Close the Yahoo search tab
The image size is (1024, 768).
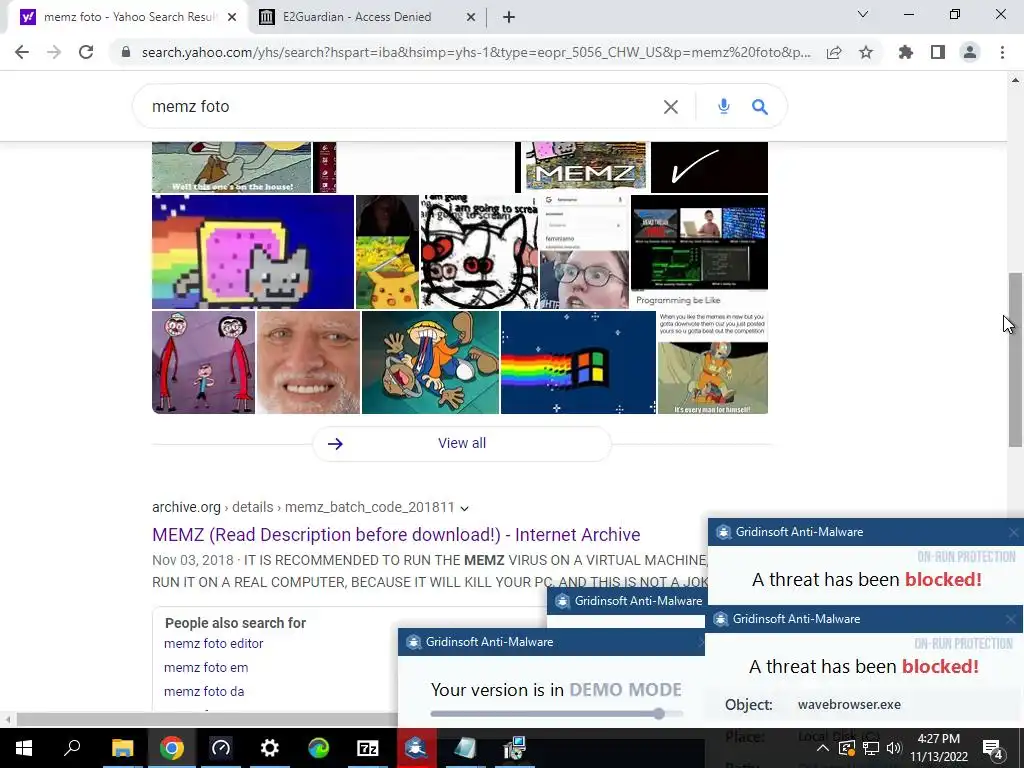232,18
